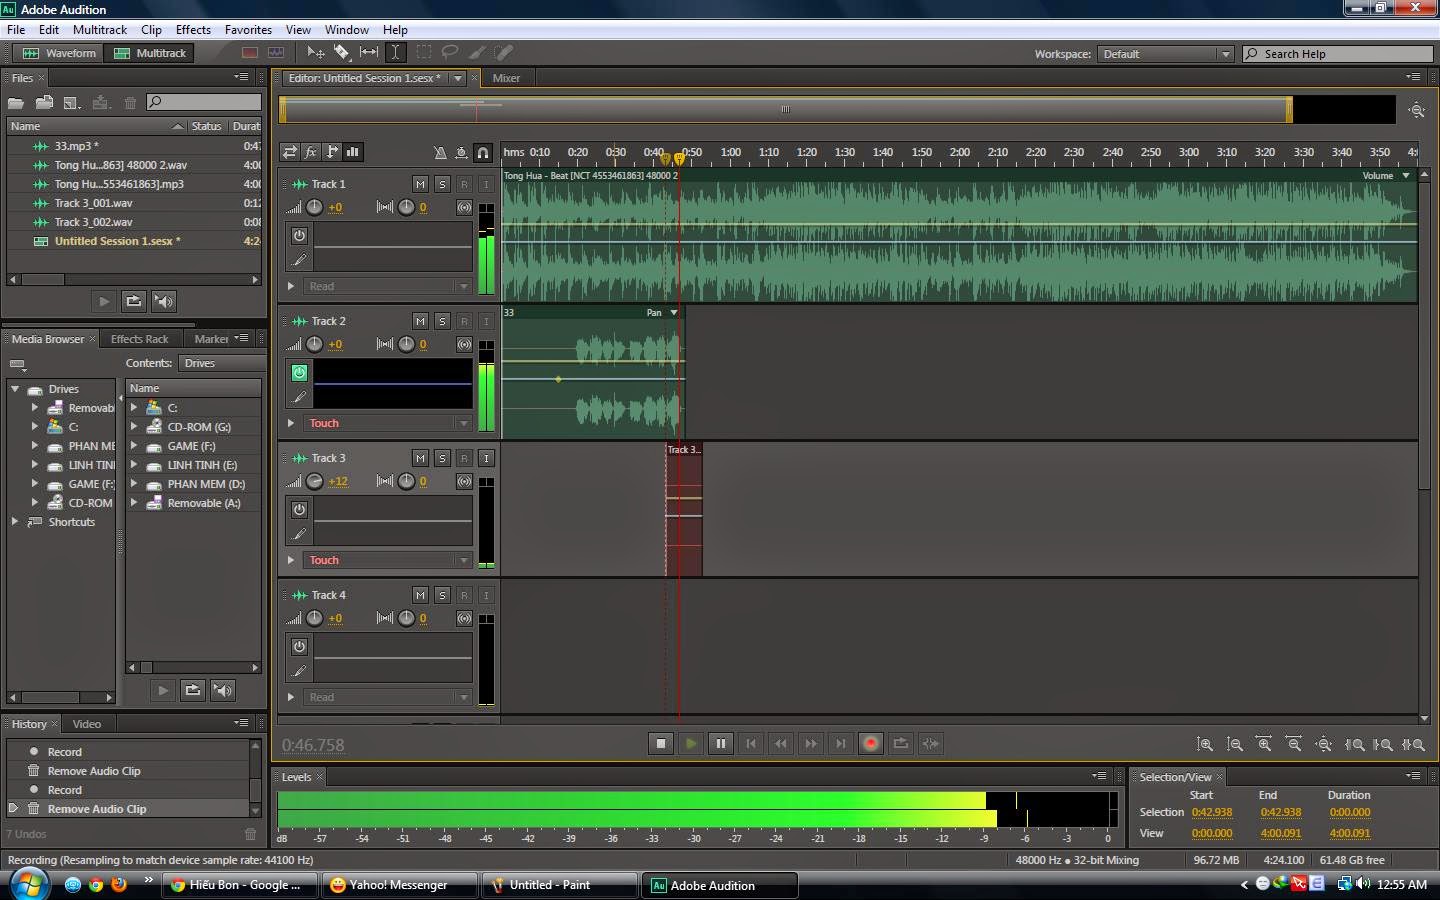
Task: Toggle Track 2 effects rack power button
Action: pos(299,372)
